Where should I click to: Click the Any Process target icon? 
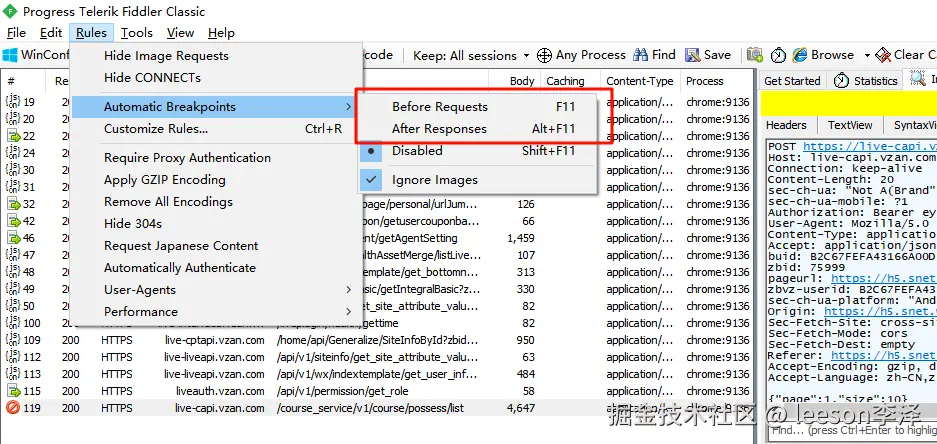click(544, 56)
